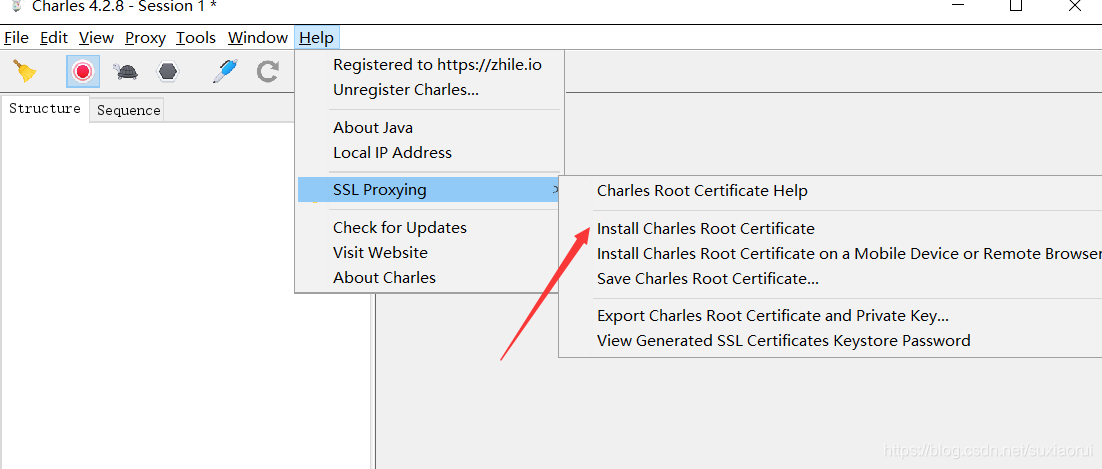Choose Visit Website
The image size is (1102, 469).
coord(380,252)
